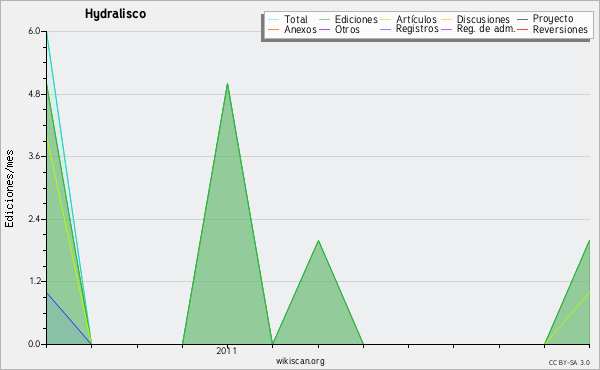Select the Otros legend entry
Screen dimensions: 600x370
[x=347, y=29]
